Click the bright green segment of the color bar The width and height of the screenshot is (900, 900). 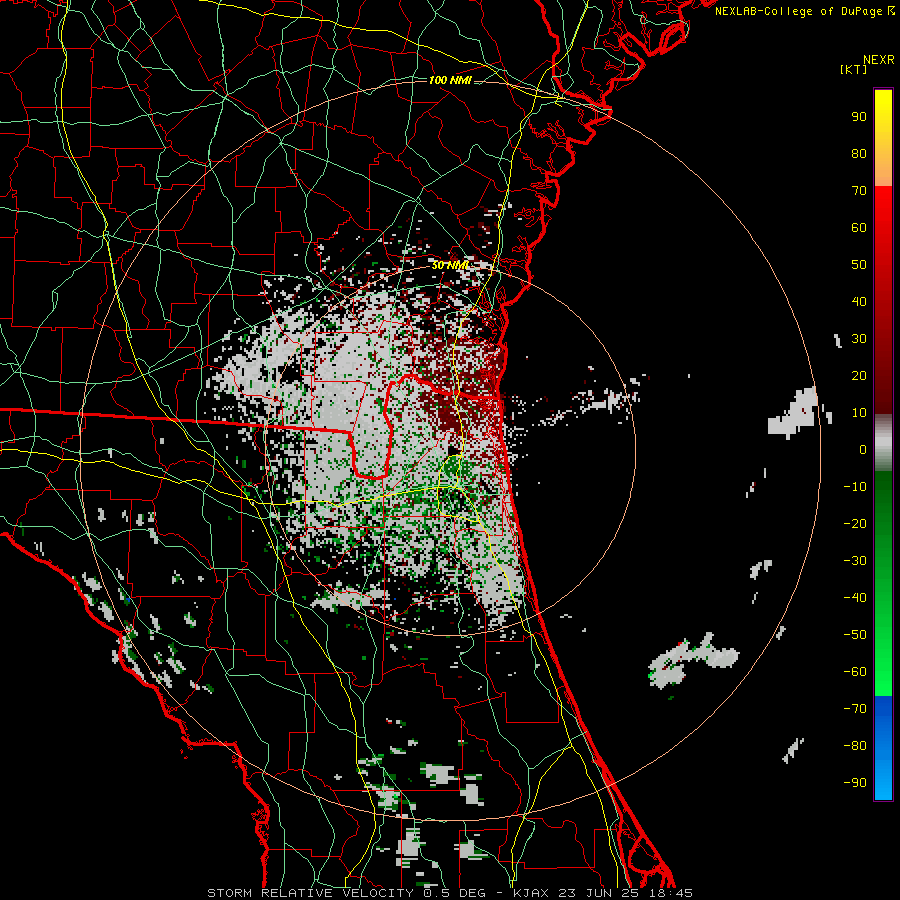[883, 584]
